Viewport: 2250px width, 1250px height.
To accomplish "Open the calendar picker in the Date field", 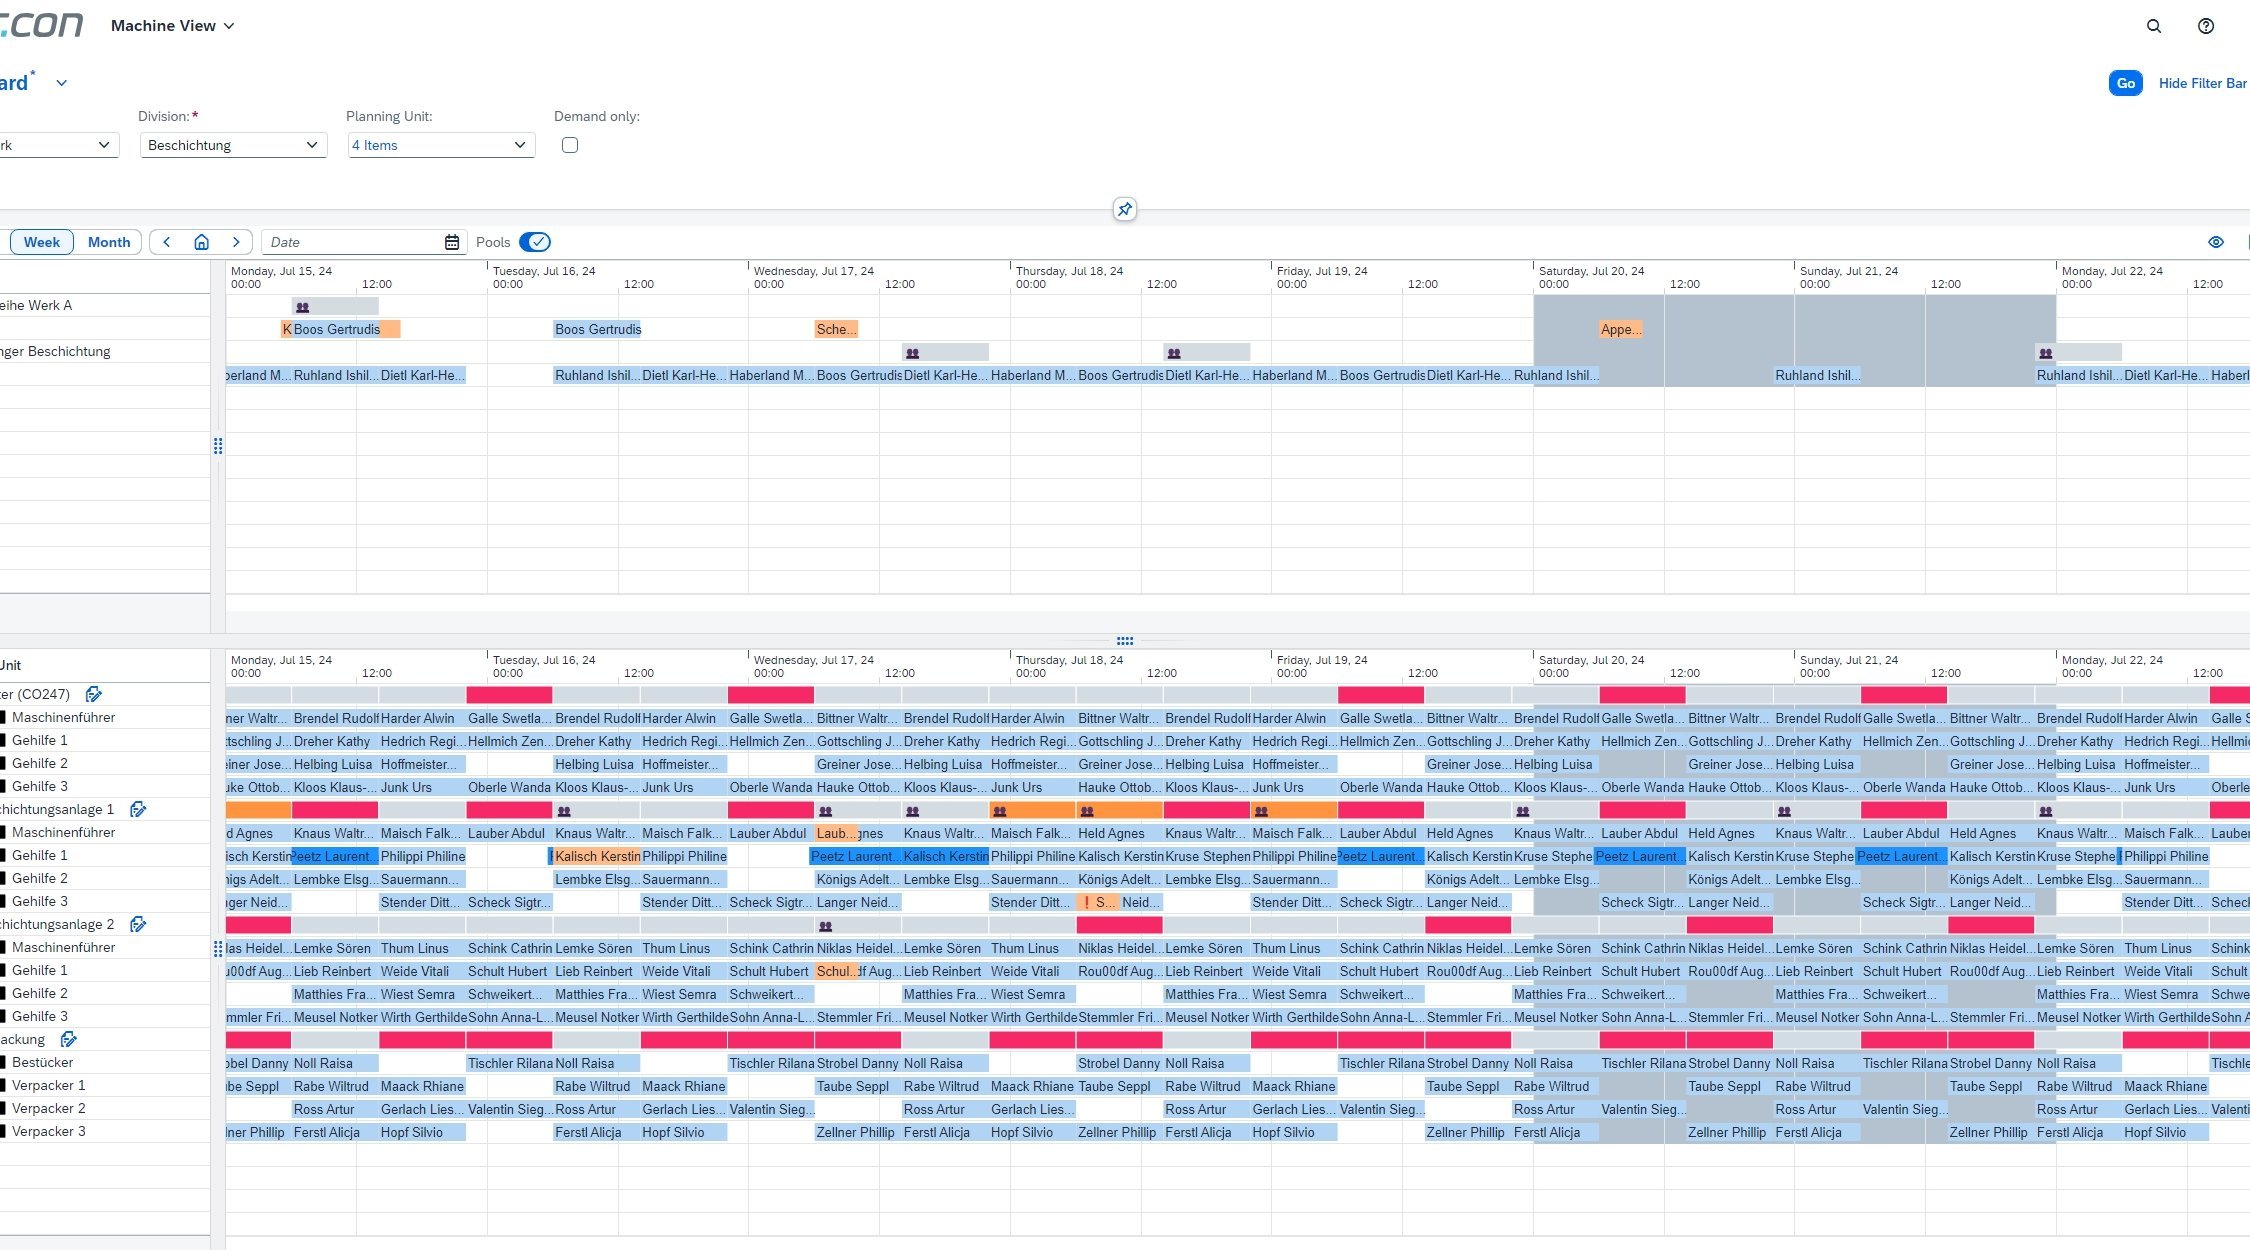I will tap(452, 242).
